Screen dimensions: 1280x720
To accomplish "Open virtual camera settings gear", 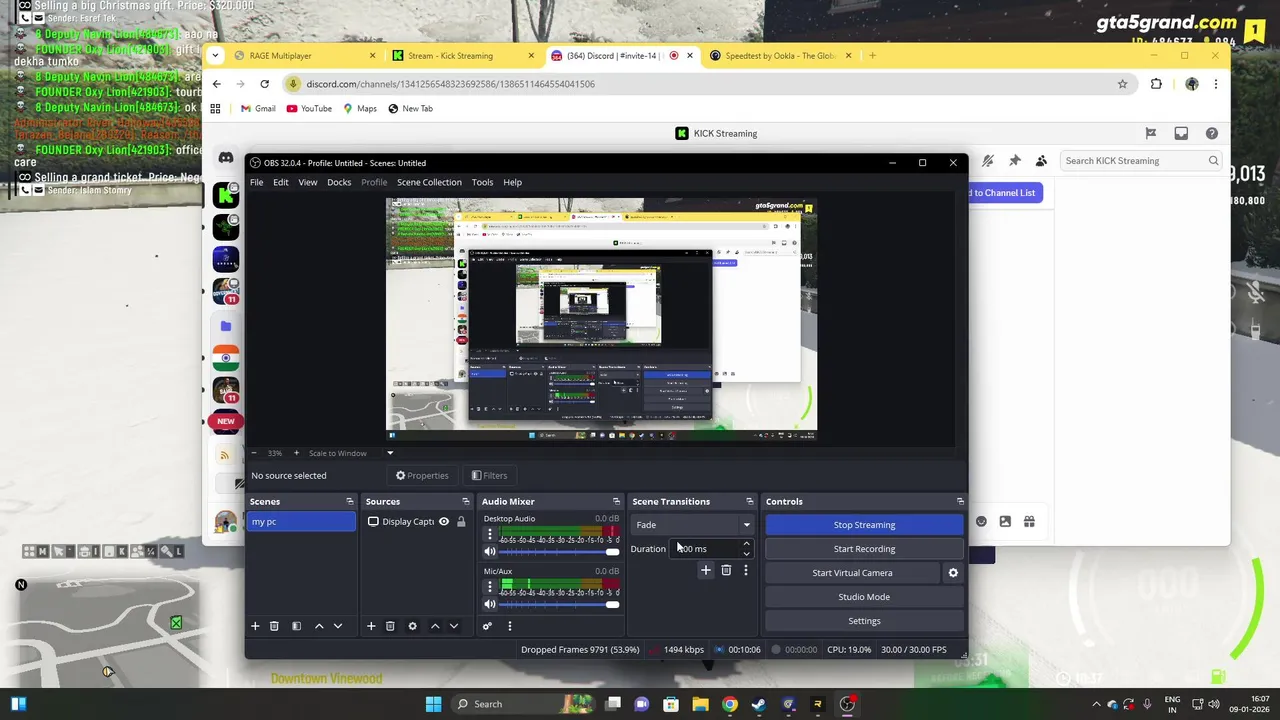I will coord(953,573).
